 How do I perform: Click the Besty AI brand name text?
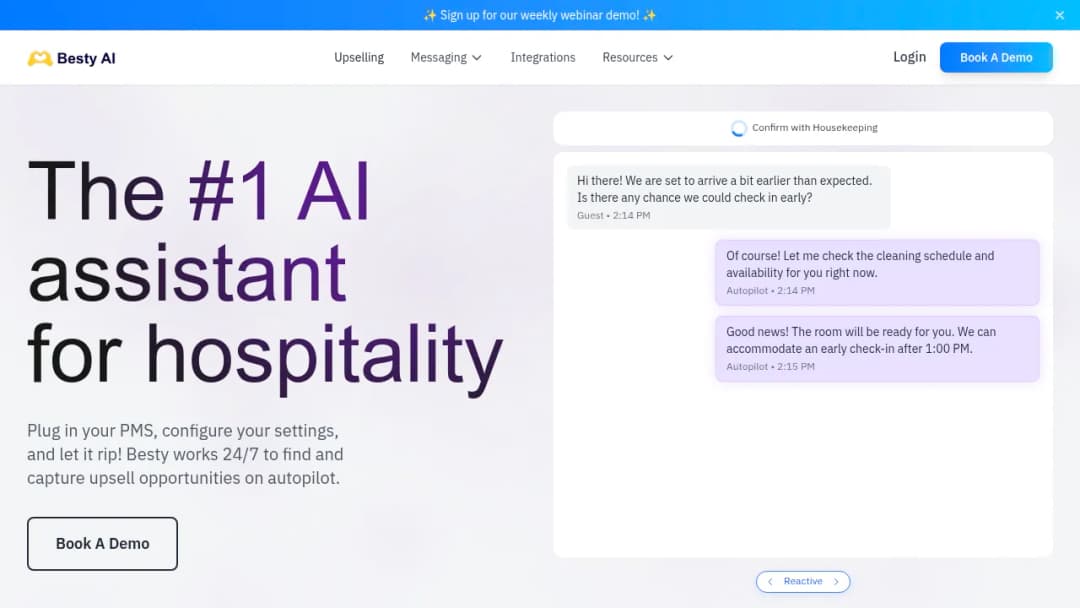tap(86, 59)
